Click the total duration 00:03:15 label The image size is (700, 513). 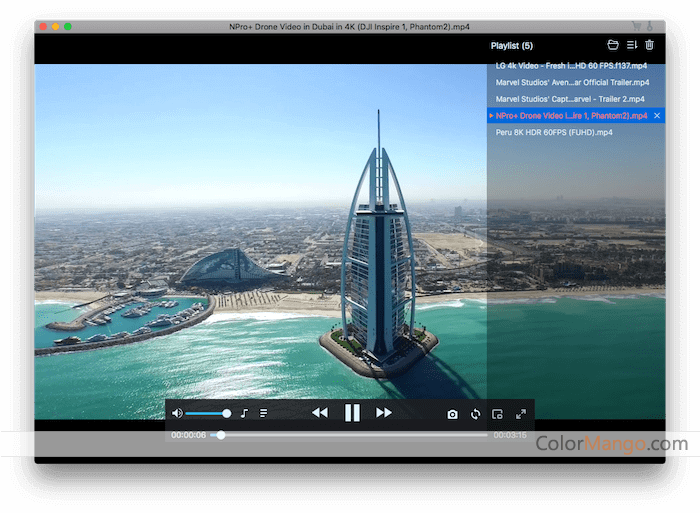(x=510, y=435)
